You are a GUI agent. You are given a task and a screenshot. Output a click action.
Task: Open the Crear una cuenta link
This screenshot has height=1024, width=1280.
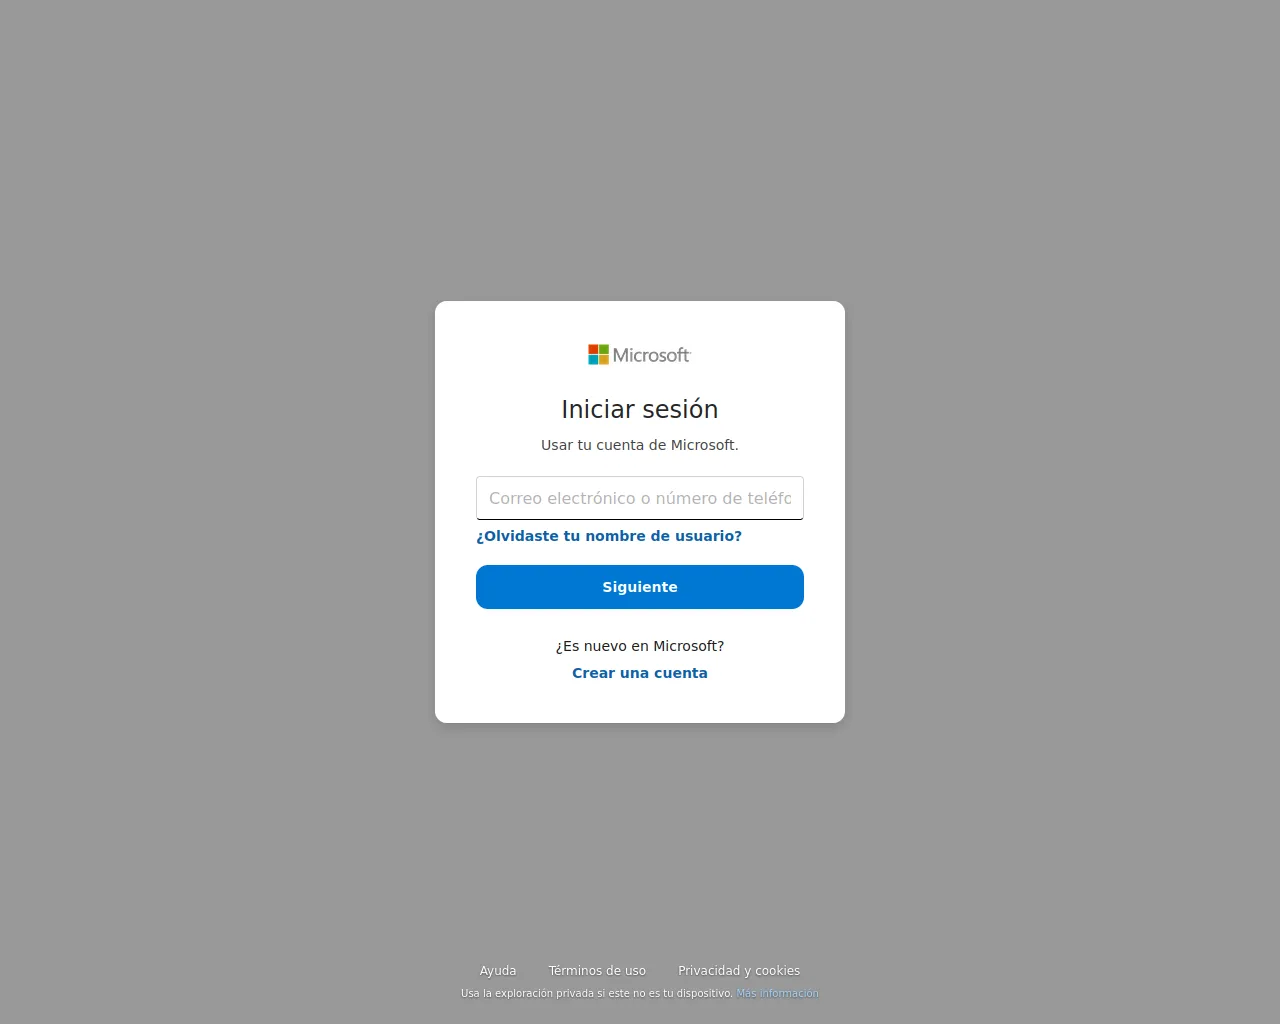(x=640, y=673)
